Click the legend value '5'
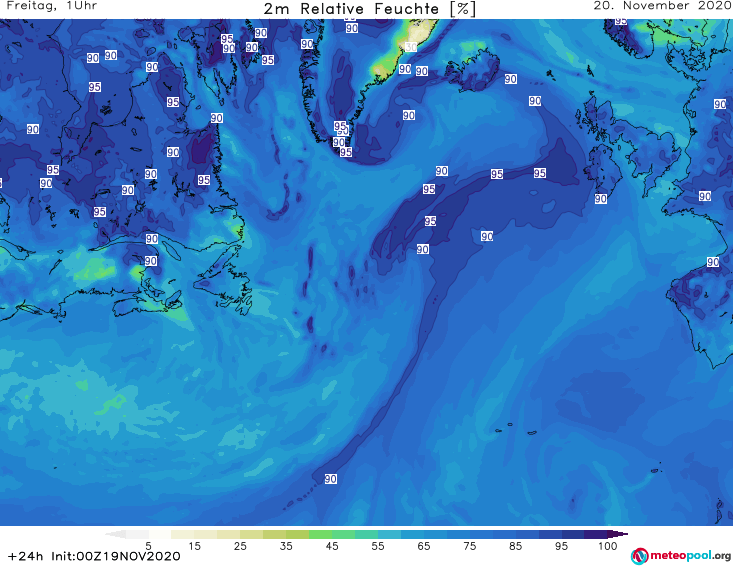This screenshot has height=566, width=733. point(148,546)
